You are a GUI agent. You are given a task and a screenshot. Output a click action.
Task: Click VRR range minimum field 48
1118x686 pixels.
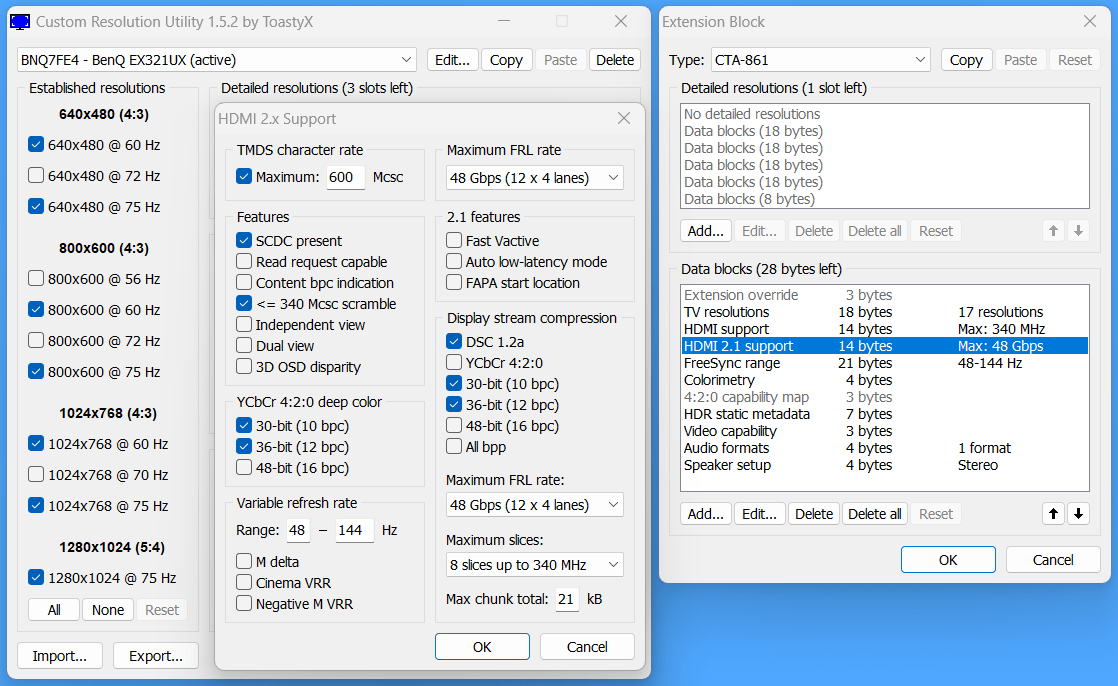(x=298, y=530)
